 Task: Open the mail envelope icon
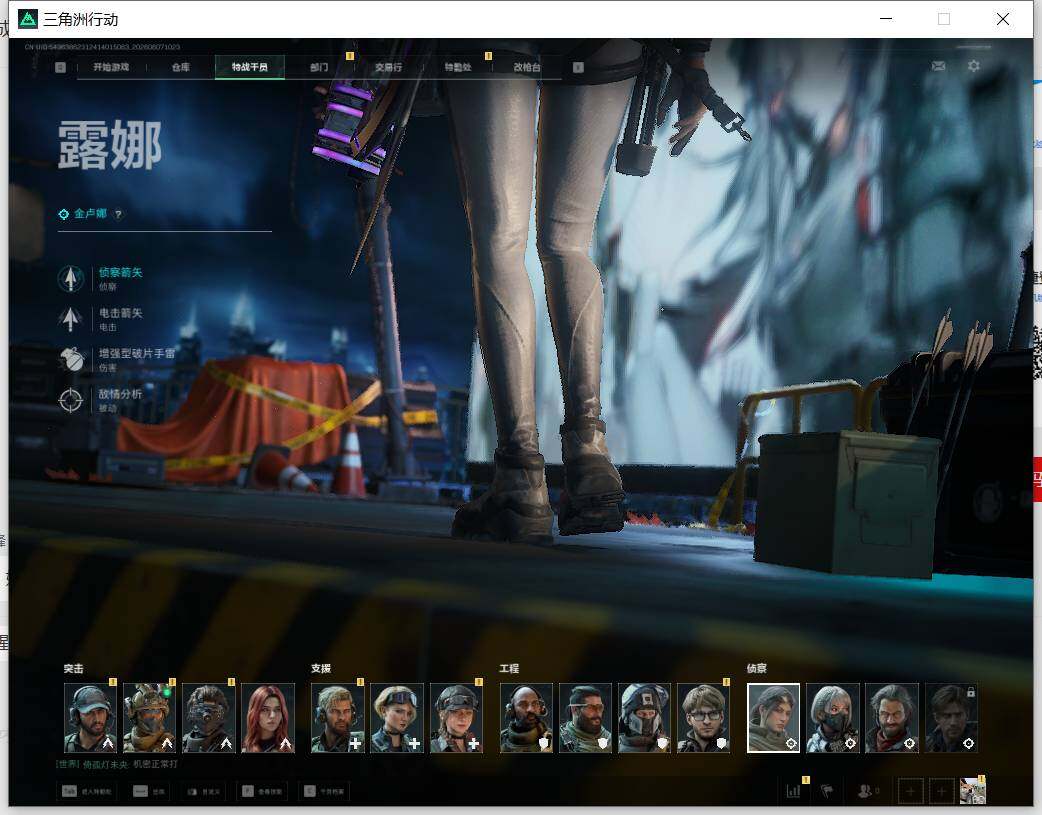[x=938, y=66]
